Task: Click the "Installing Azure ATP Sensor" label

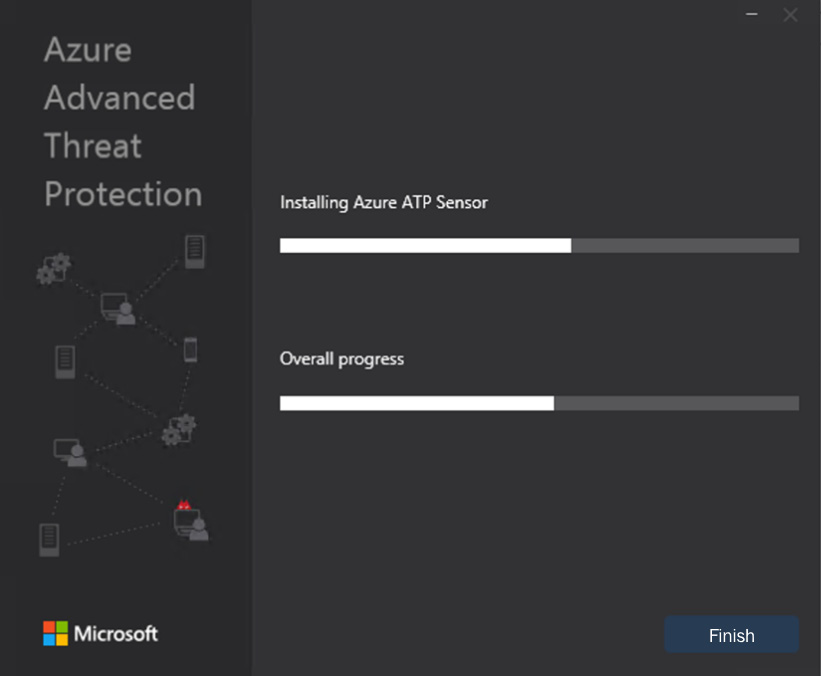Action: 384,203
